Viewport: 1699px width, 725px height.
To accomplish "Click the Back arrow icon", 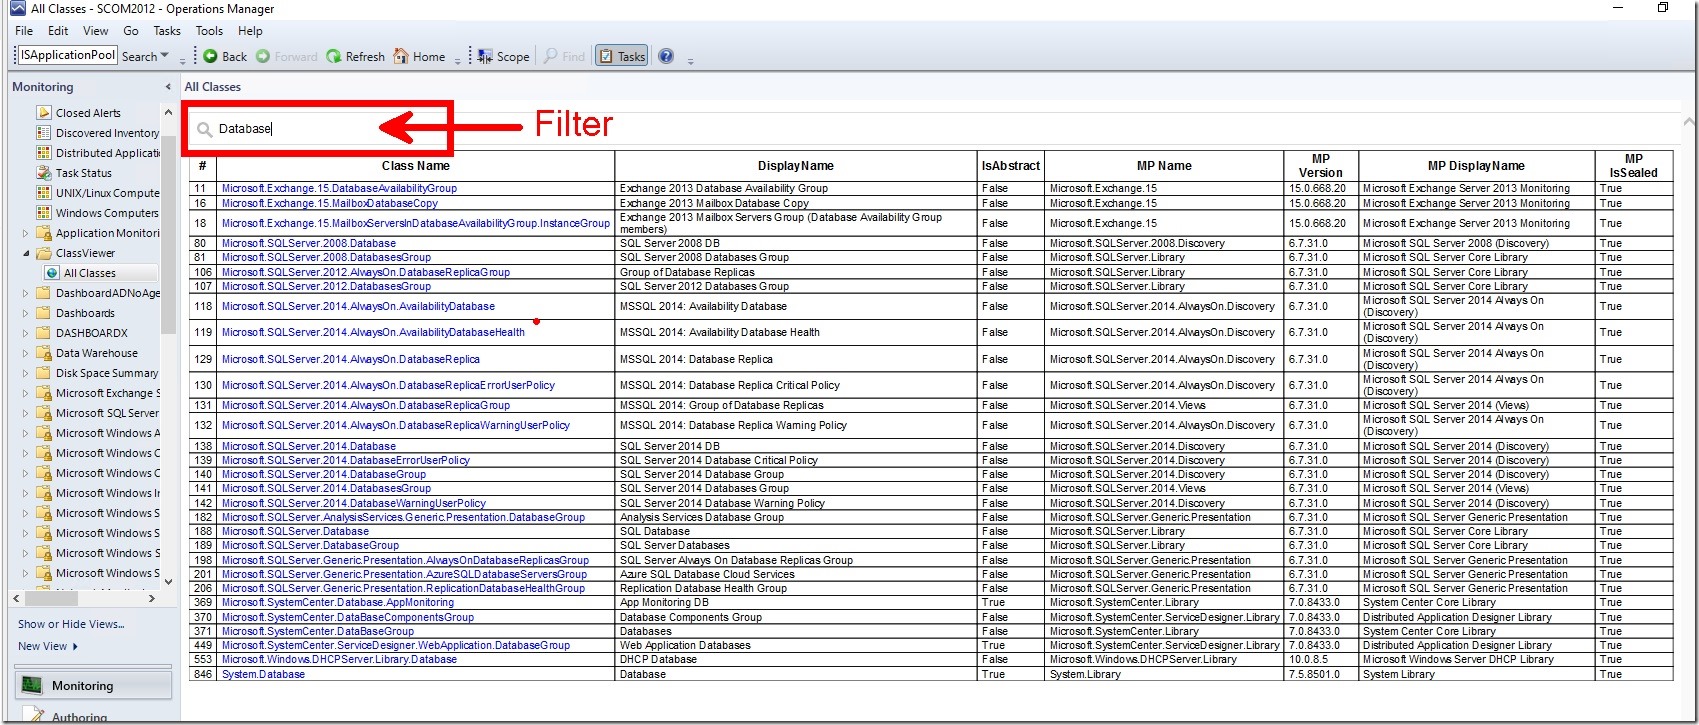I will coord(210,56).
